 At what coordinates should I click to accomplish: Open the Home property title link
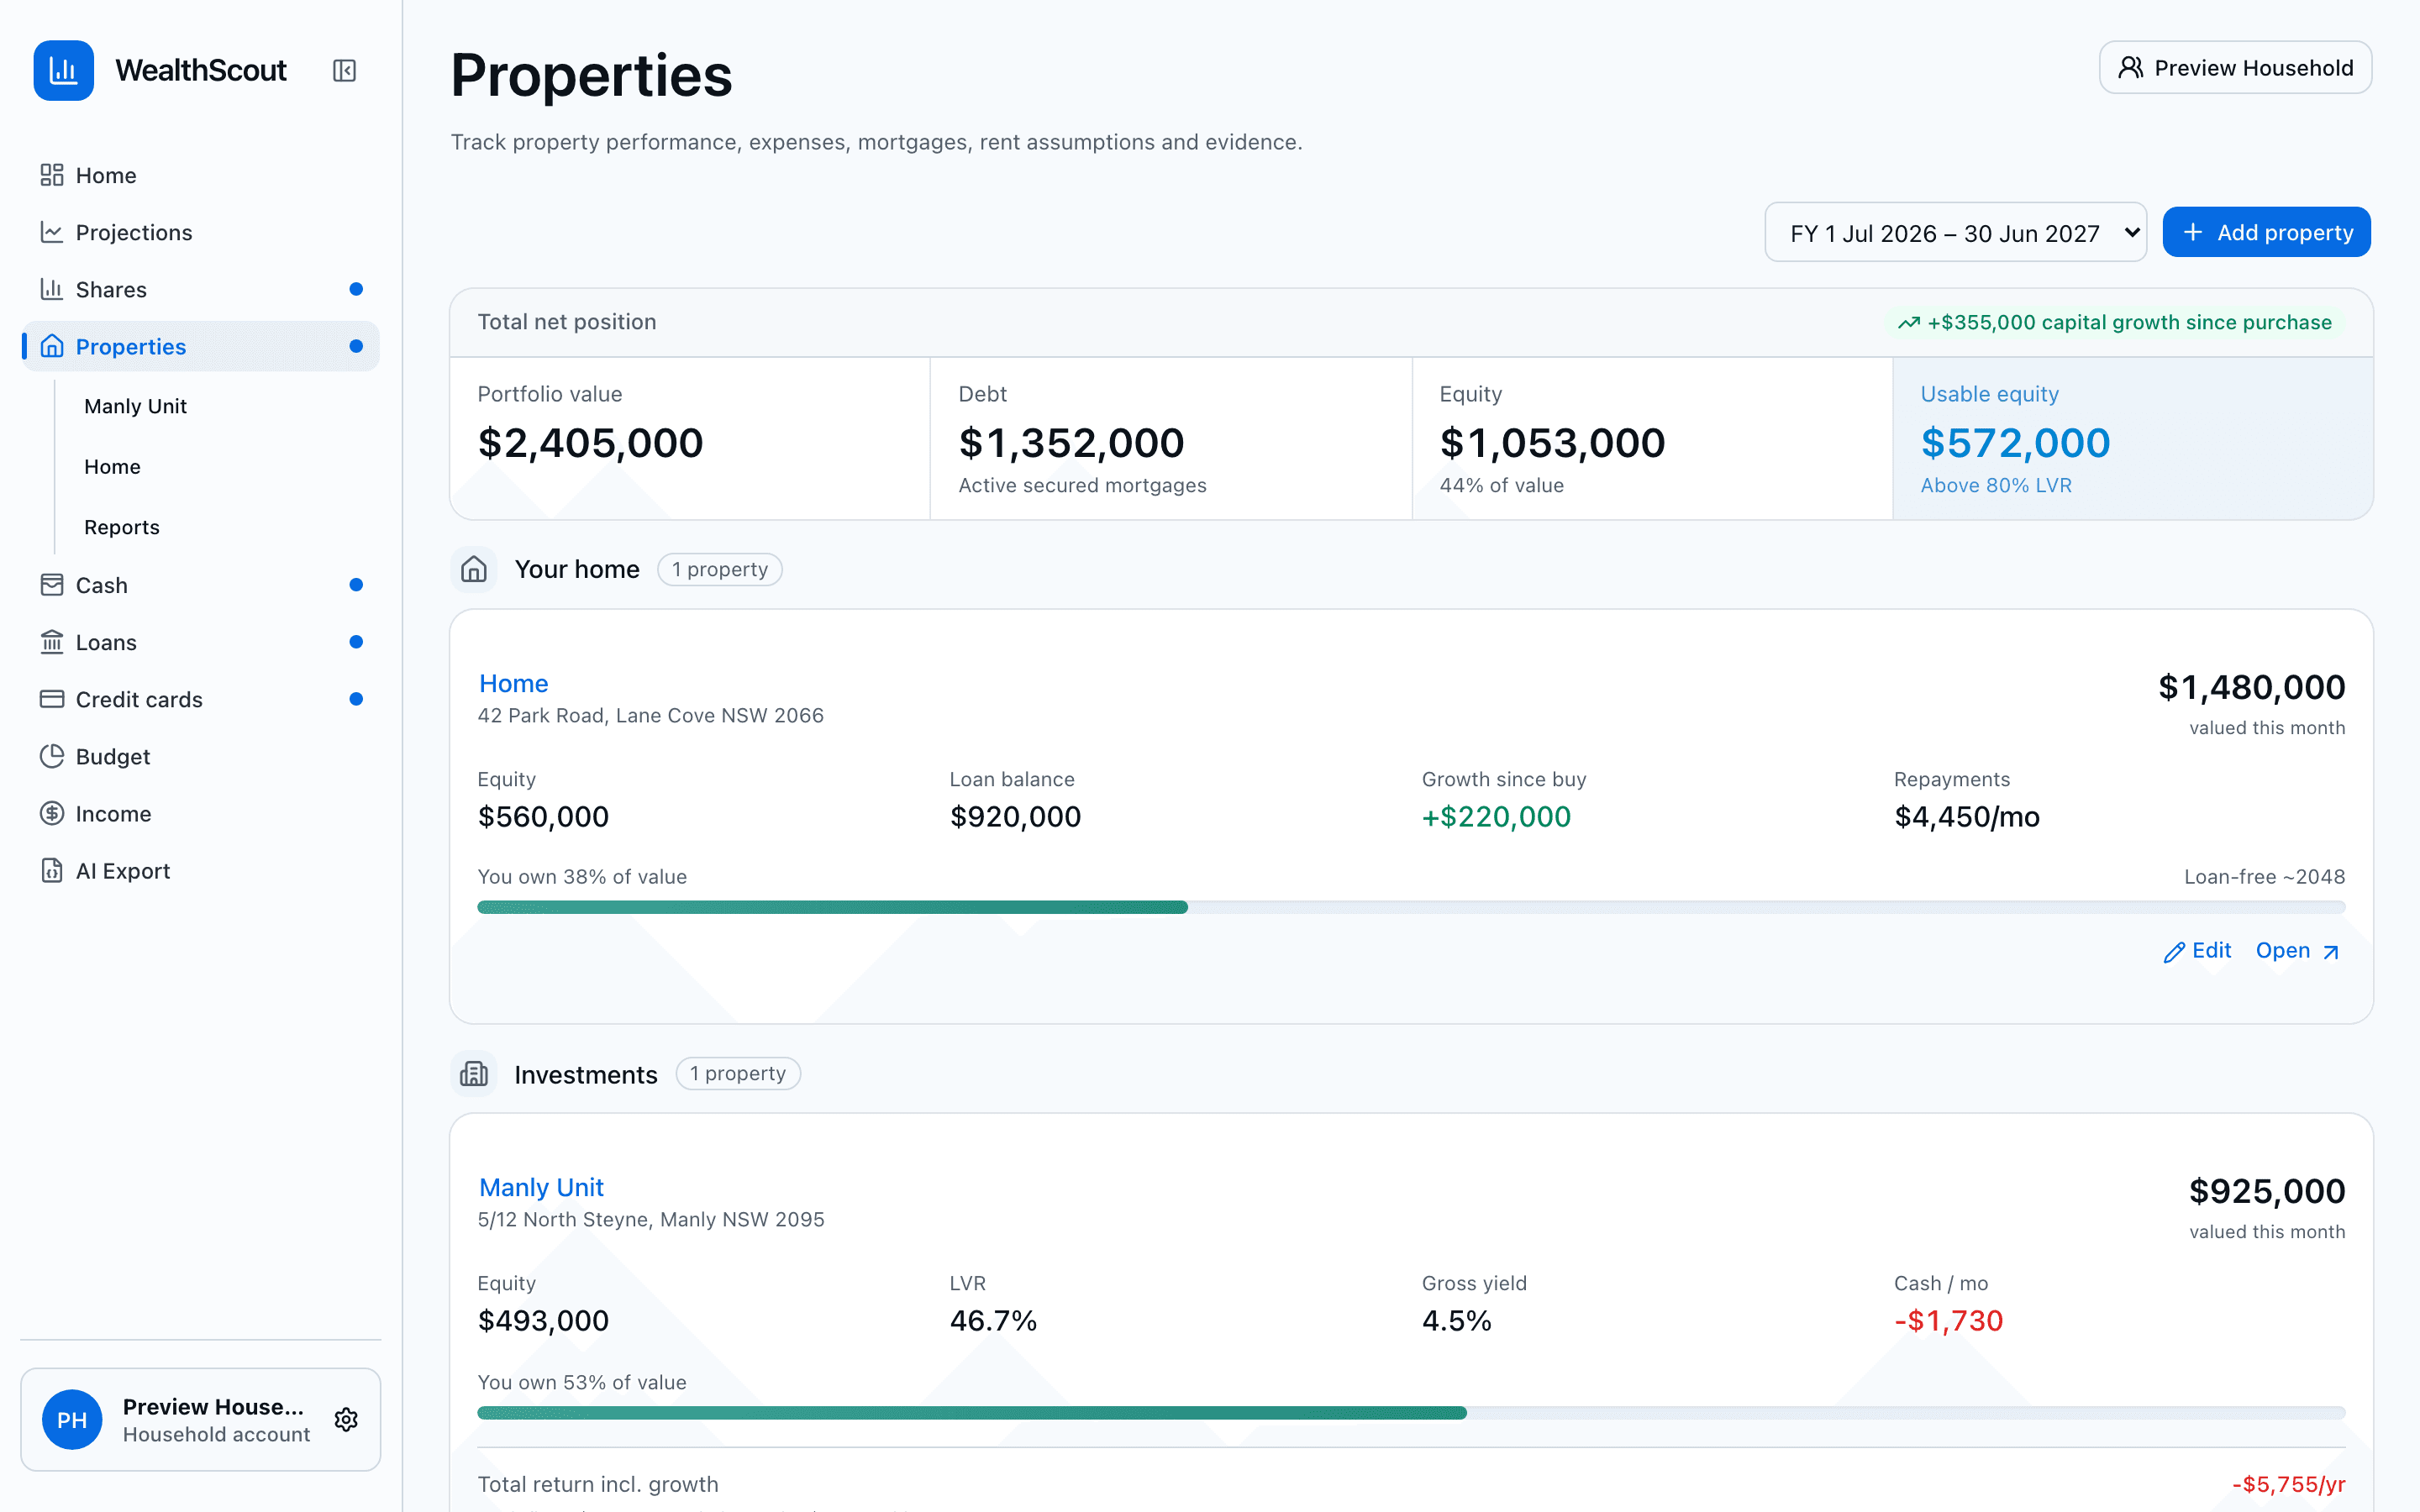tap(513, 683)
